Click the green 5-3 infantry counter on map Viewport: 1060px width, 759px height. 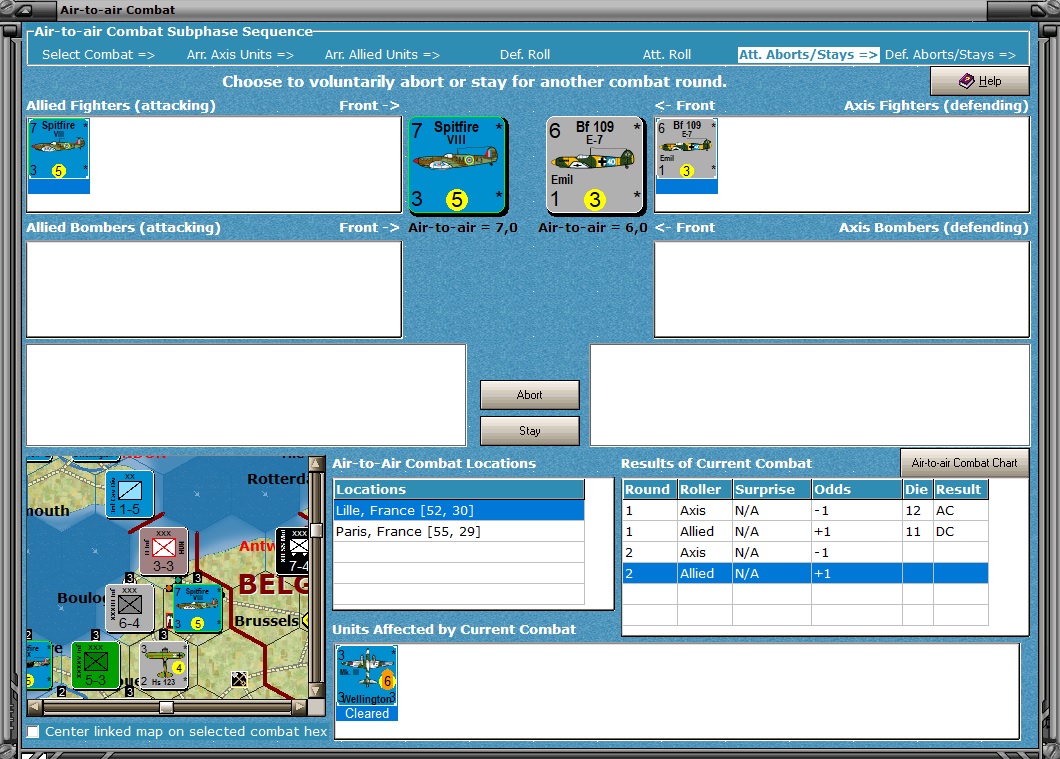[x=95, y=665]
